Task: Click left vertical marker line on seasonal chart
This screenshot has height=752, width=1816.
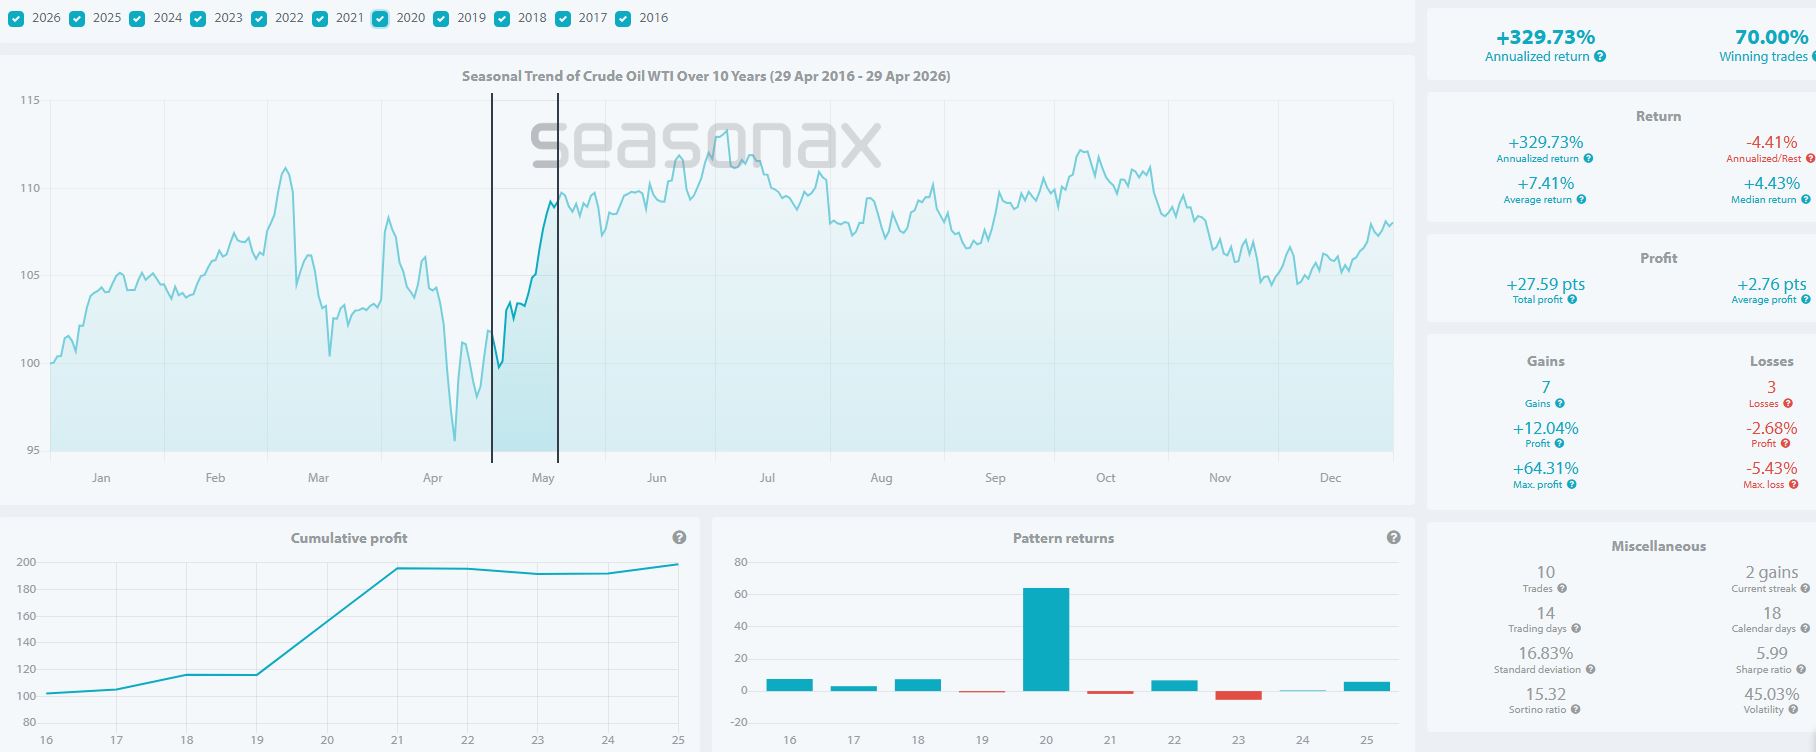Action: (x=492, y=278)
